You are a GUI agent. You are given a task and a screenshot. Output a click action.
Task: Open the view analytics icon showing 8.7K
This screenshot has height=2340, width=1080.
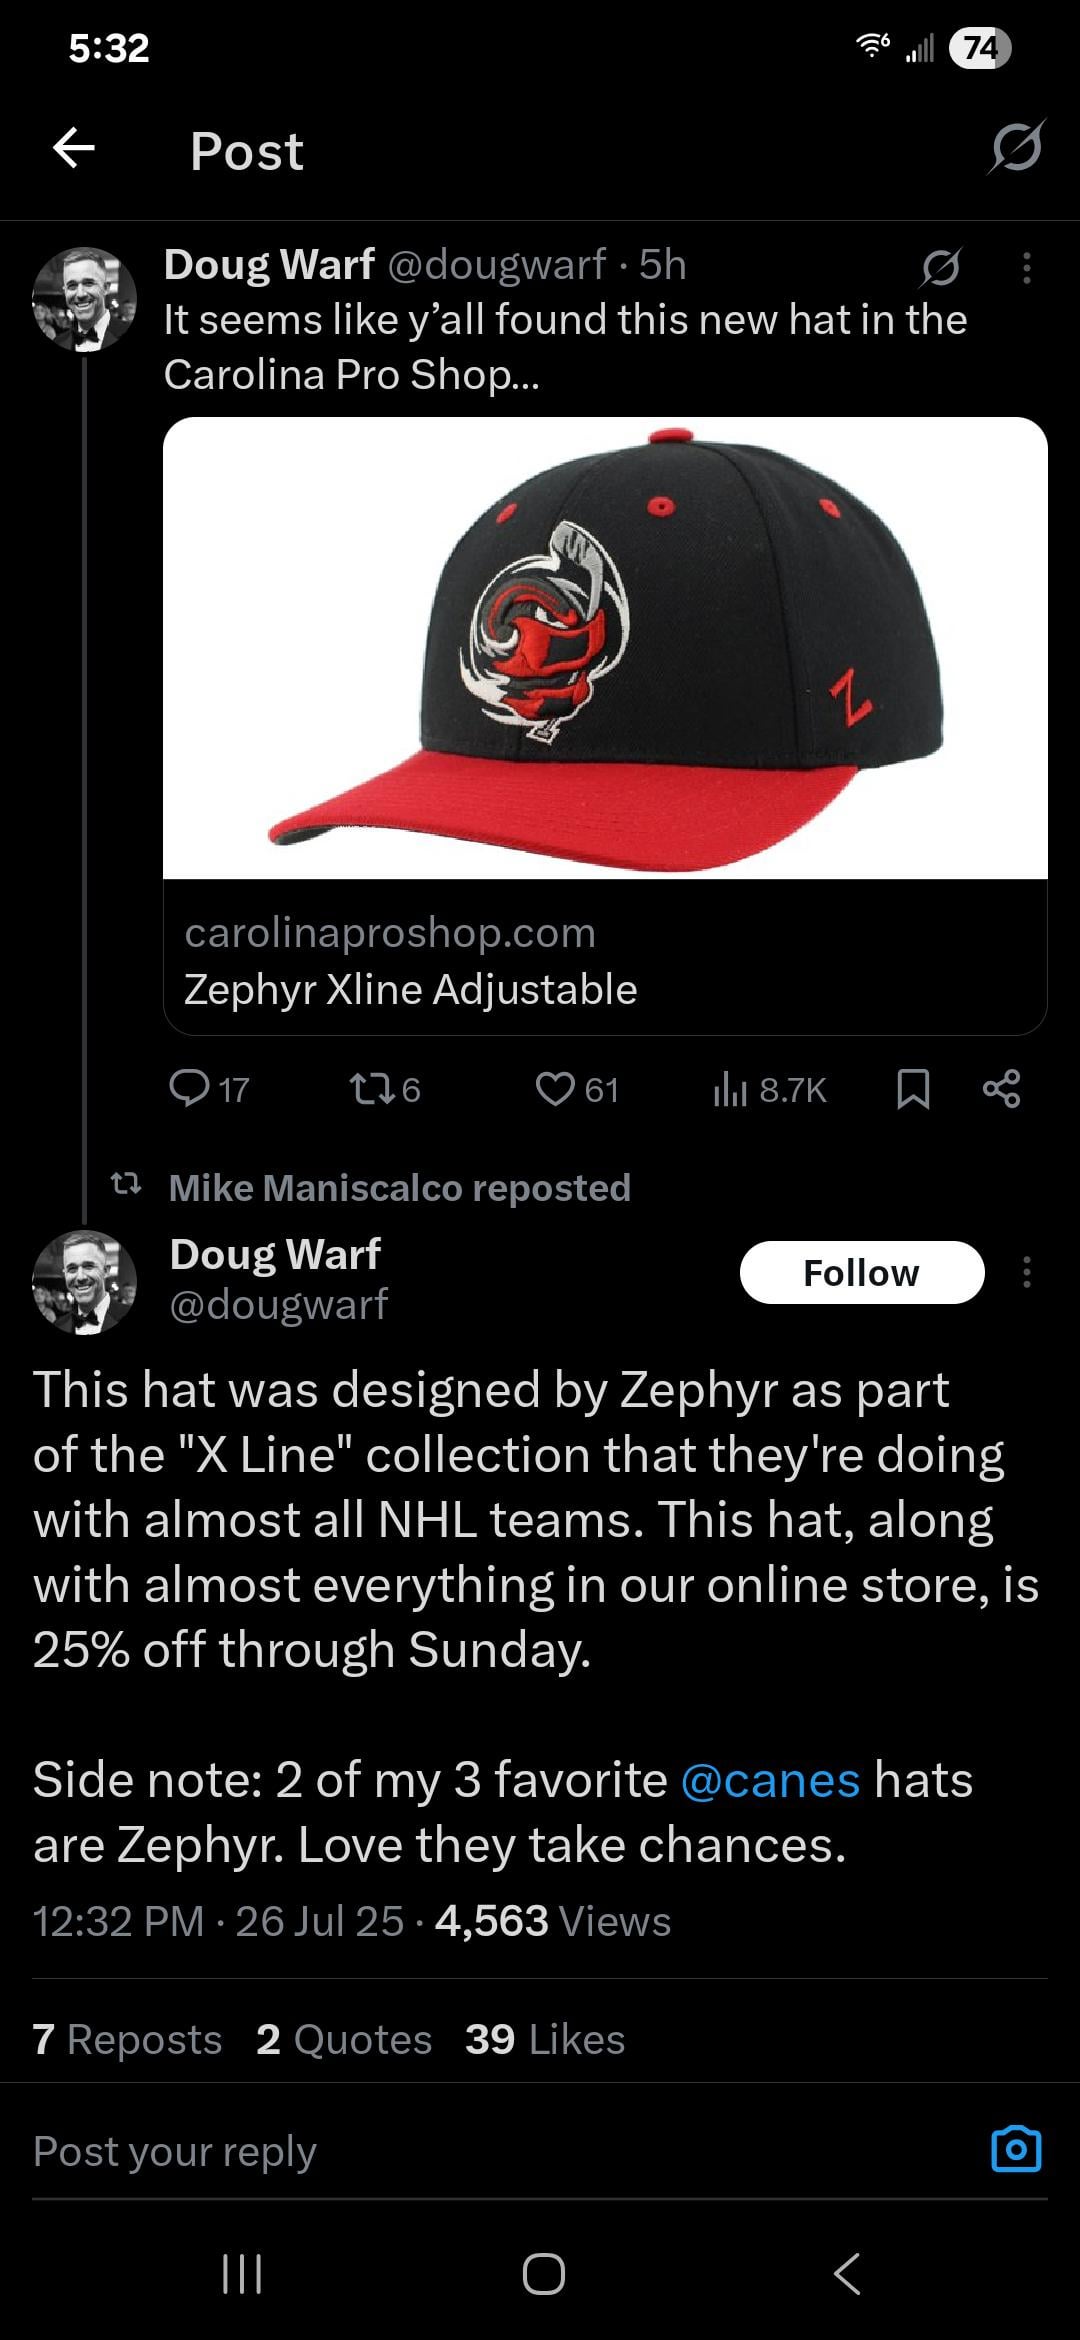pyautogui.click(x=731, y=1089)
